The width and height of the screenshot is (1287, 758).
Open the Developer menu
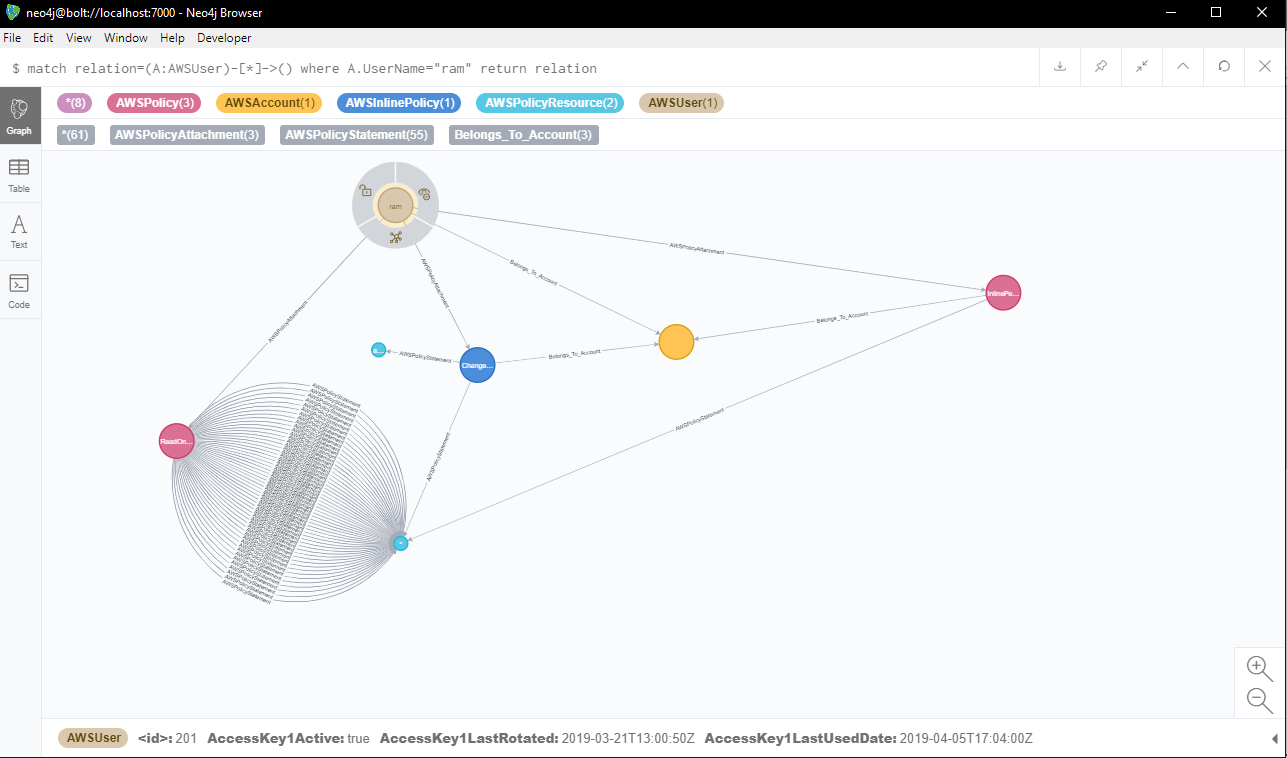224,38
